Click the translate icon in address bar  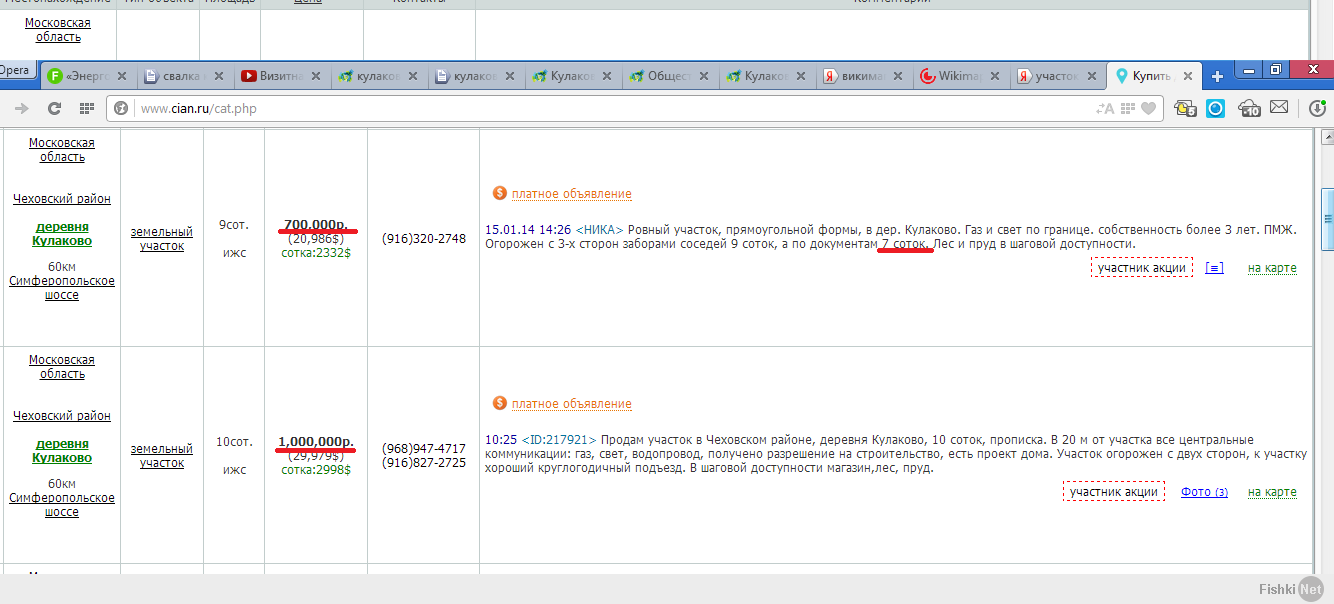click(1105, 108)
